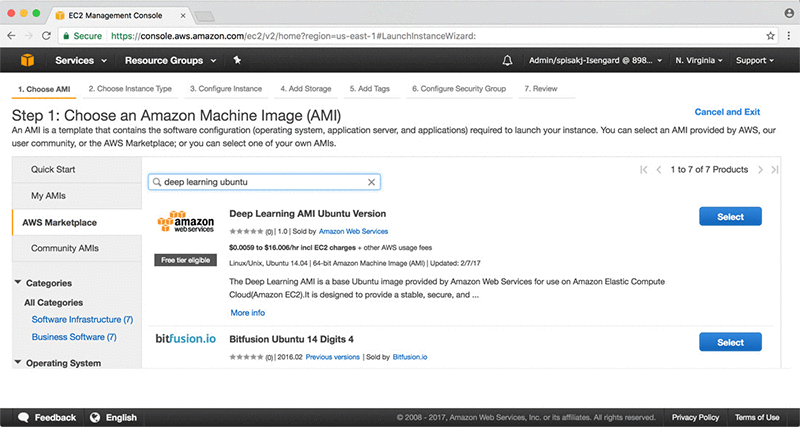This screenshot has width=800, height=427.
Task: Click Bitfusion Ubuntu 14 Digits 4 title
Action: pos(291,339)
